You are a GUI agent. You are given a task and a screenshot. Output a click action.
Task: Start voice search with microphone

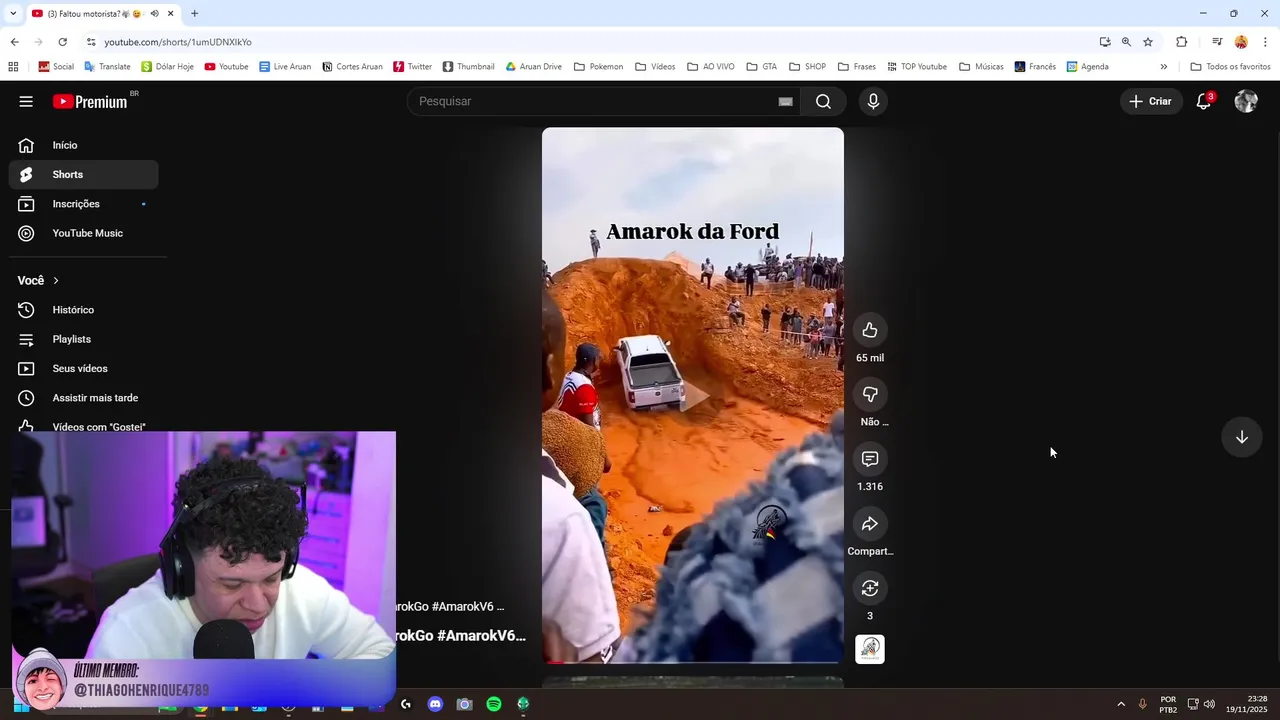pyautogui.click(x=873, y=101)
